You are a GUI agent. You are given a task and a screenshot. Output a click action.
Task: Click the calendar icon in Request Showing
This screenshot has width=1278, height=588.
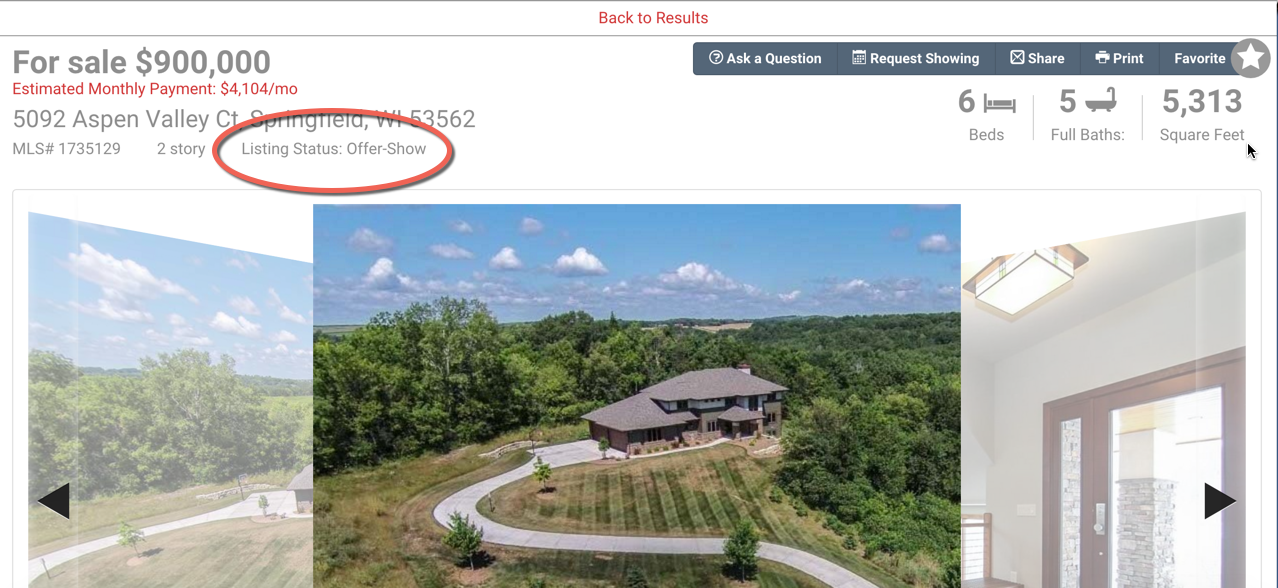click(859, 58)
